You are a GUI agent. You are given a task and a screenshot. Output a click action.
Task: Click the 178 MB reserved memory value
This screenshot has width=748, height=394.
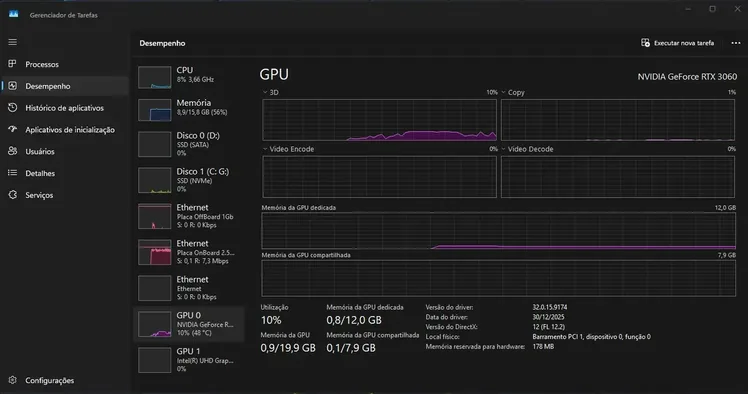[543, 347]
